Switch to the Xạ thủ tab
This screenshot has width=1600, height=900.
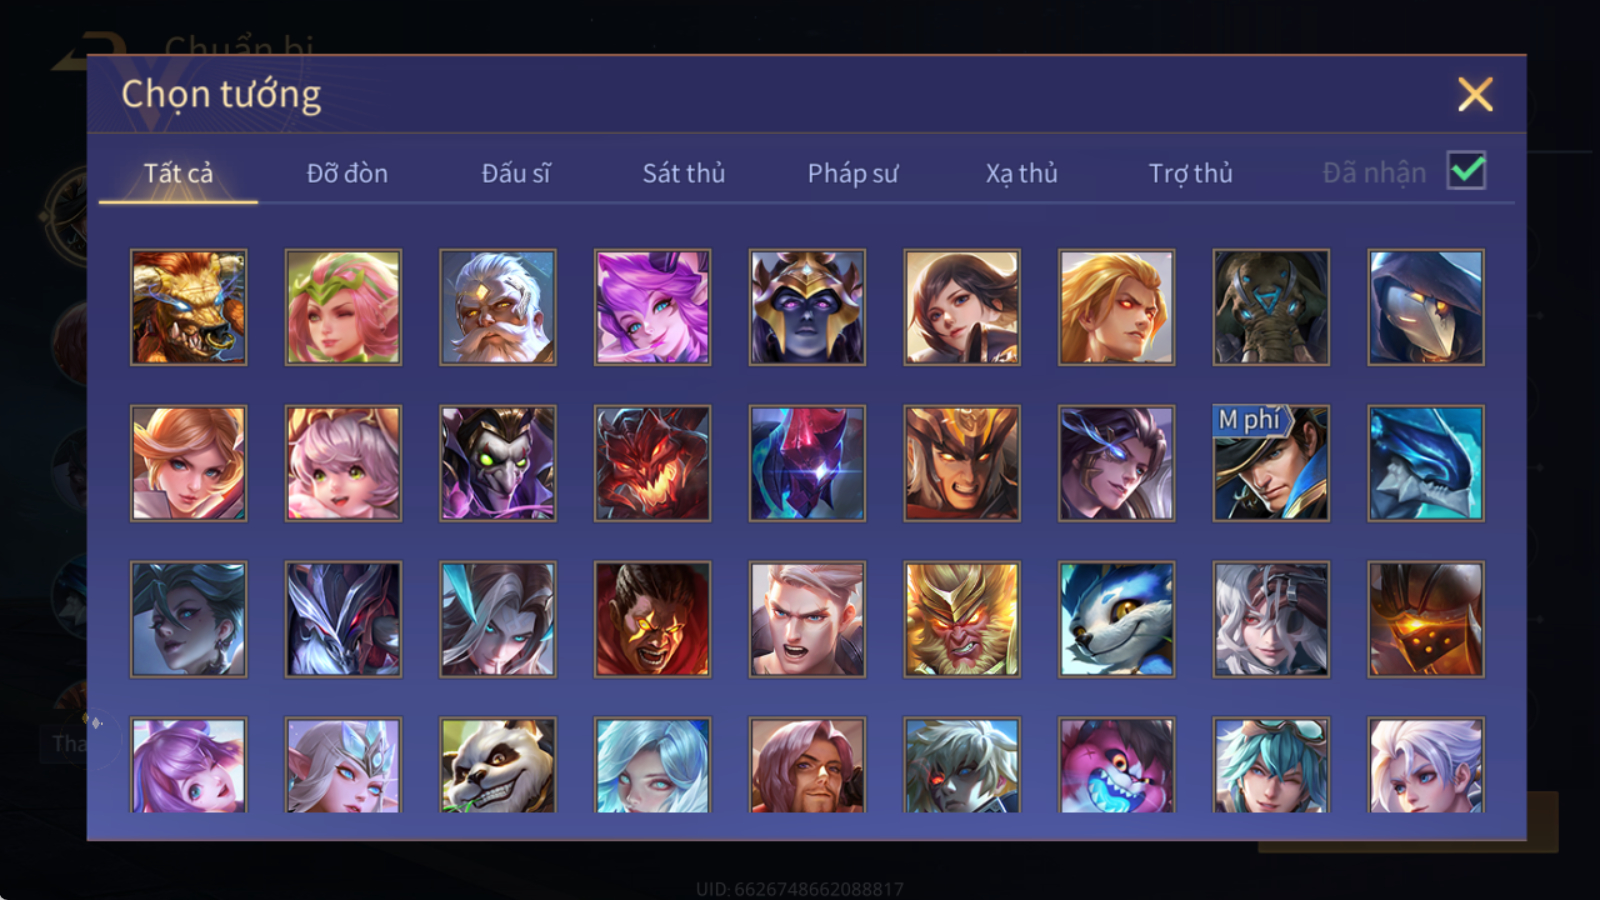coord(1022,173)
